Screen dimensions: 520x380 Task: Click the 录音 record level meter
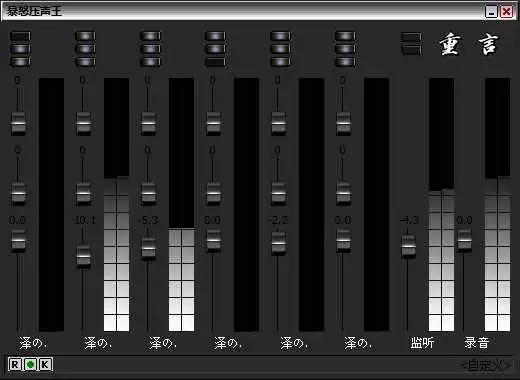pos(497,205)
